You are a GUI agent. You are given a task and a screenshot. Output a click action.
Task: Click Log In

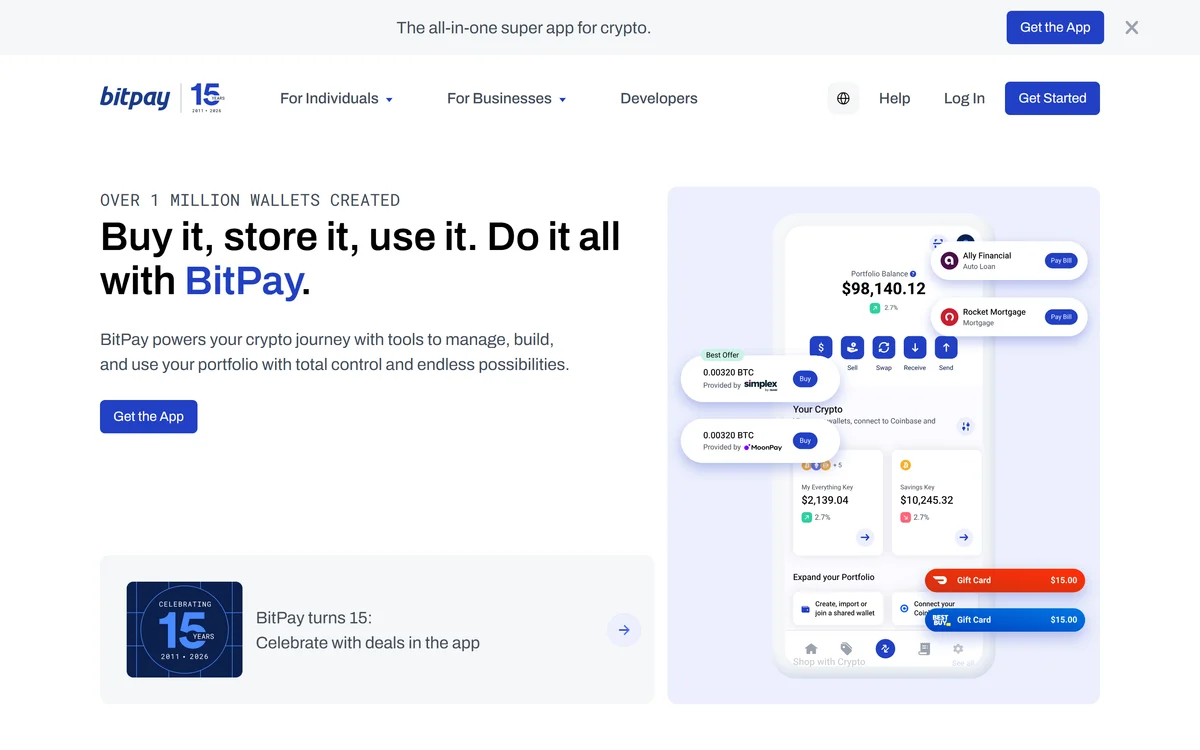click(x=964, y=98)
